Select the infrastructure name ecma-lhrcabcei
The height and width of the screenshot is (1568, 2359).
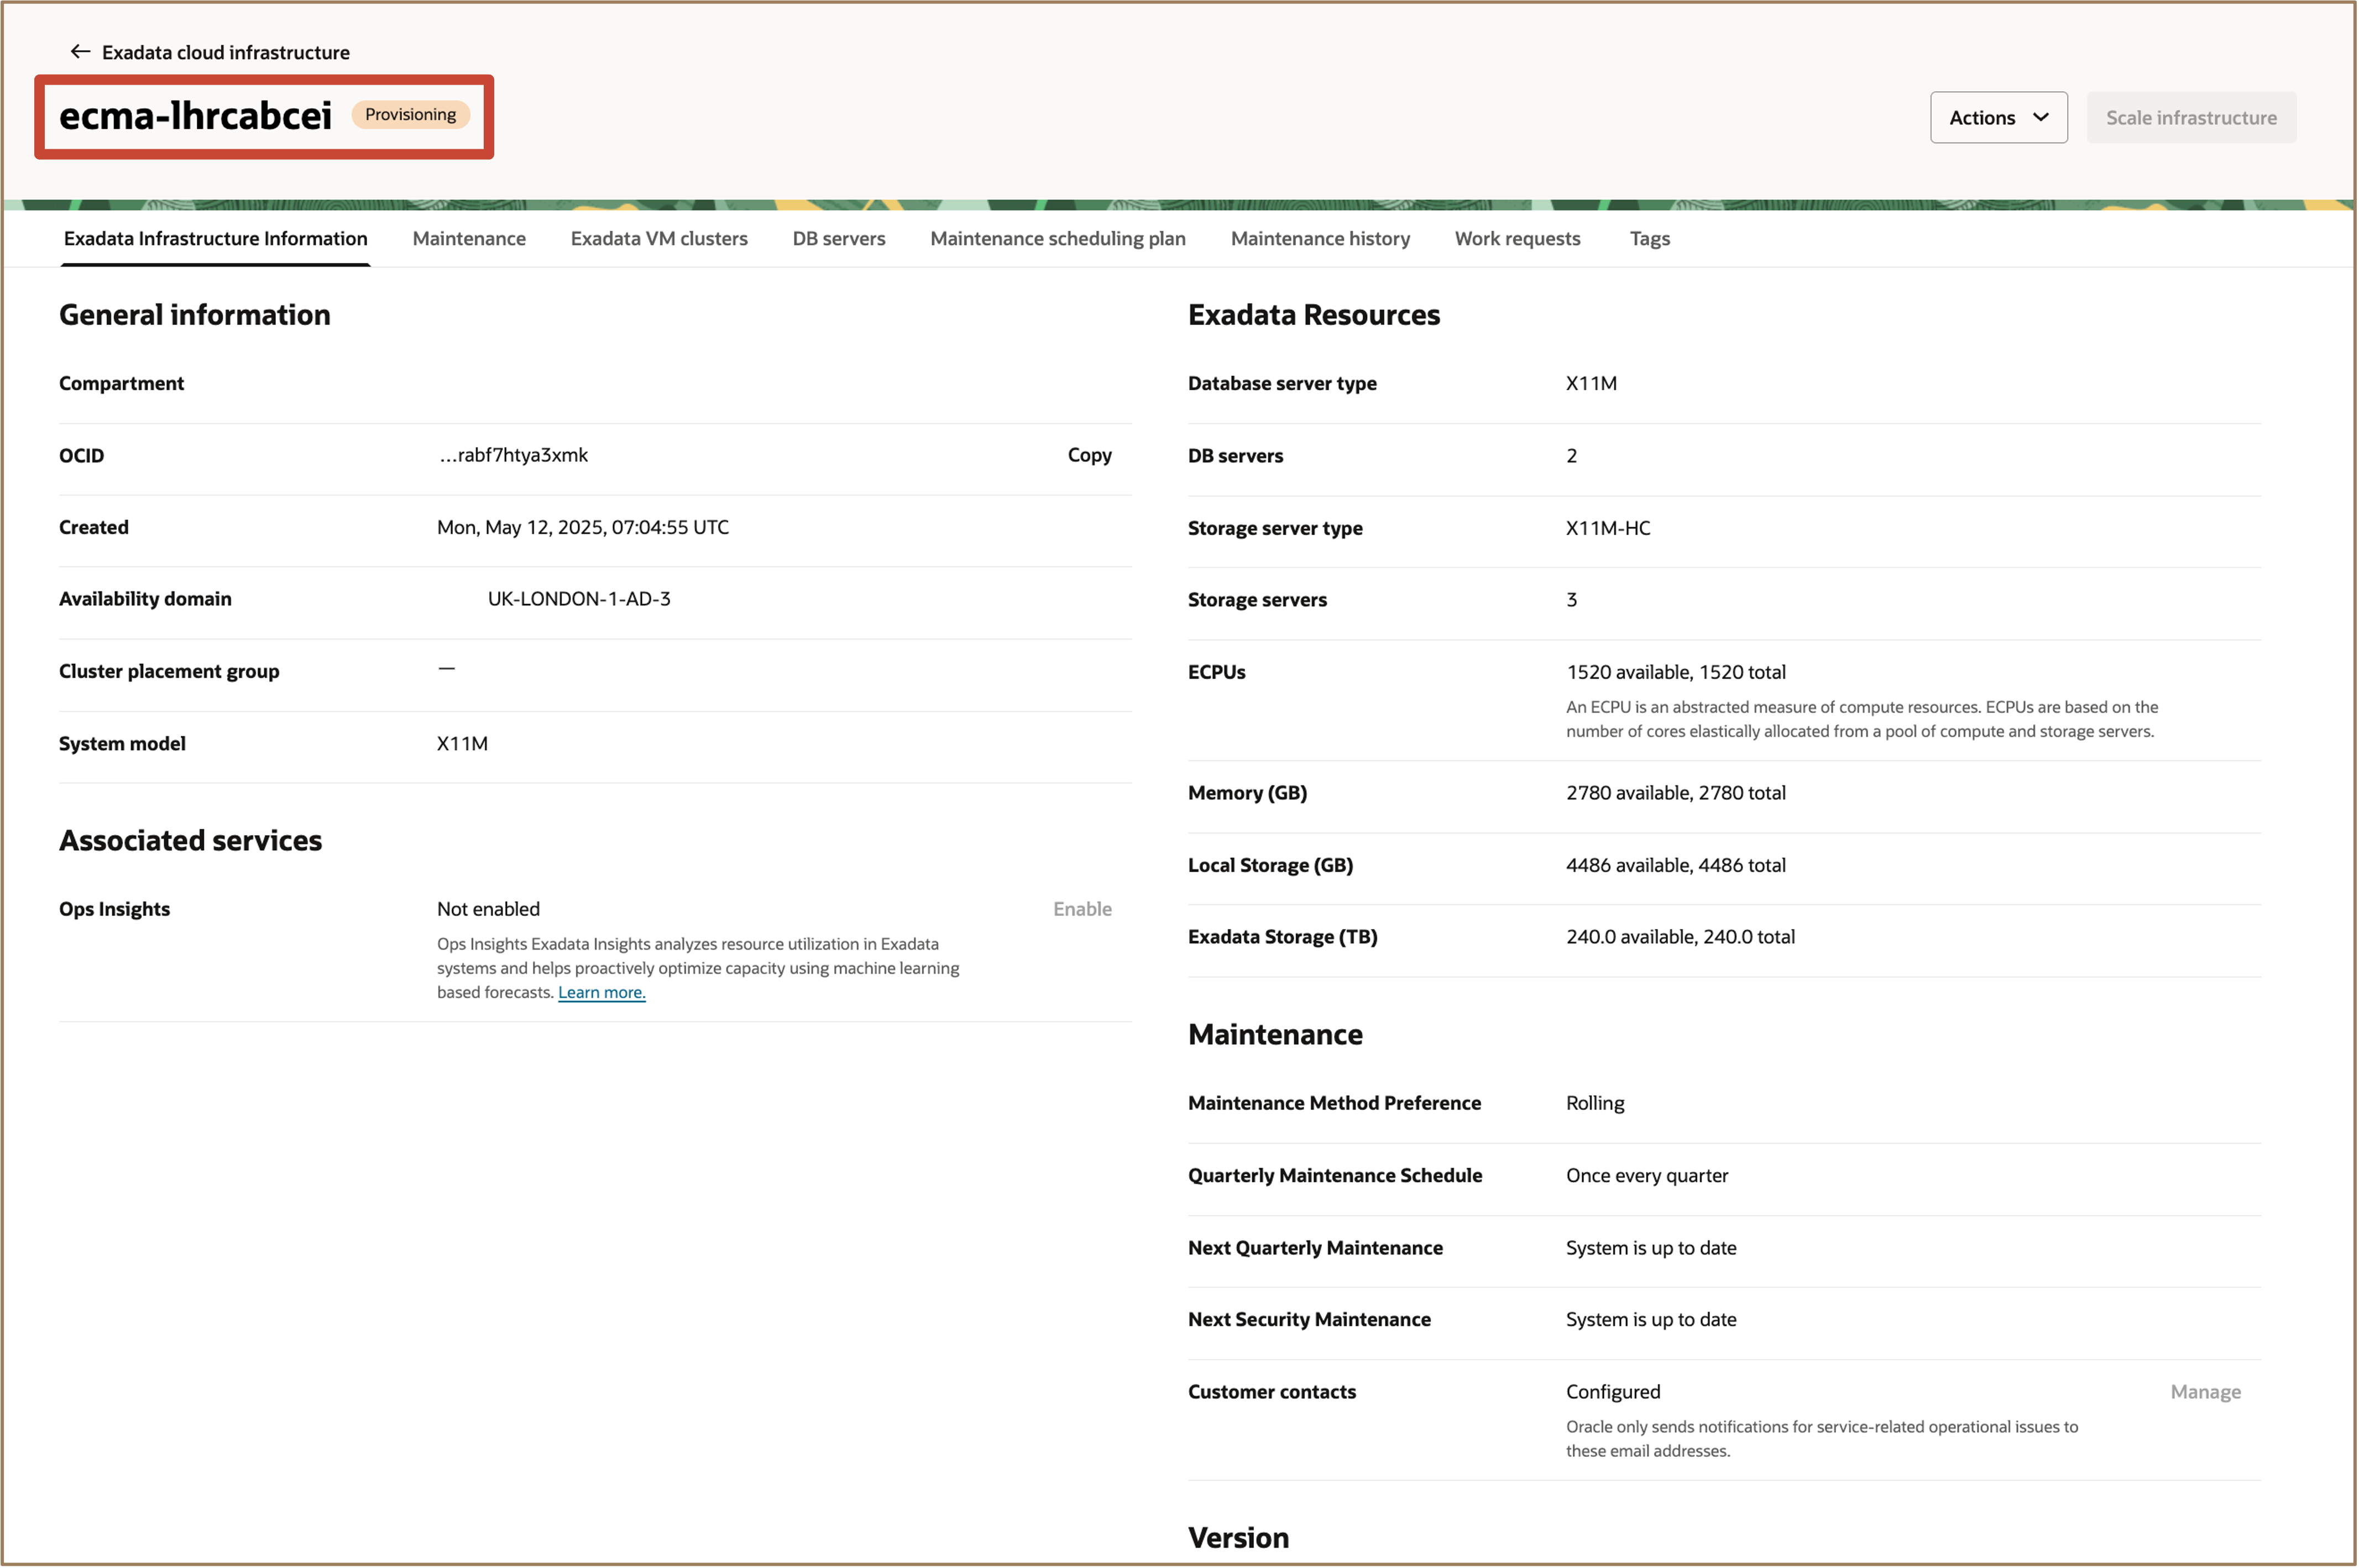coord(196,115)
